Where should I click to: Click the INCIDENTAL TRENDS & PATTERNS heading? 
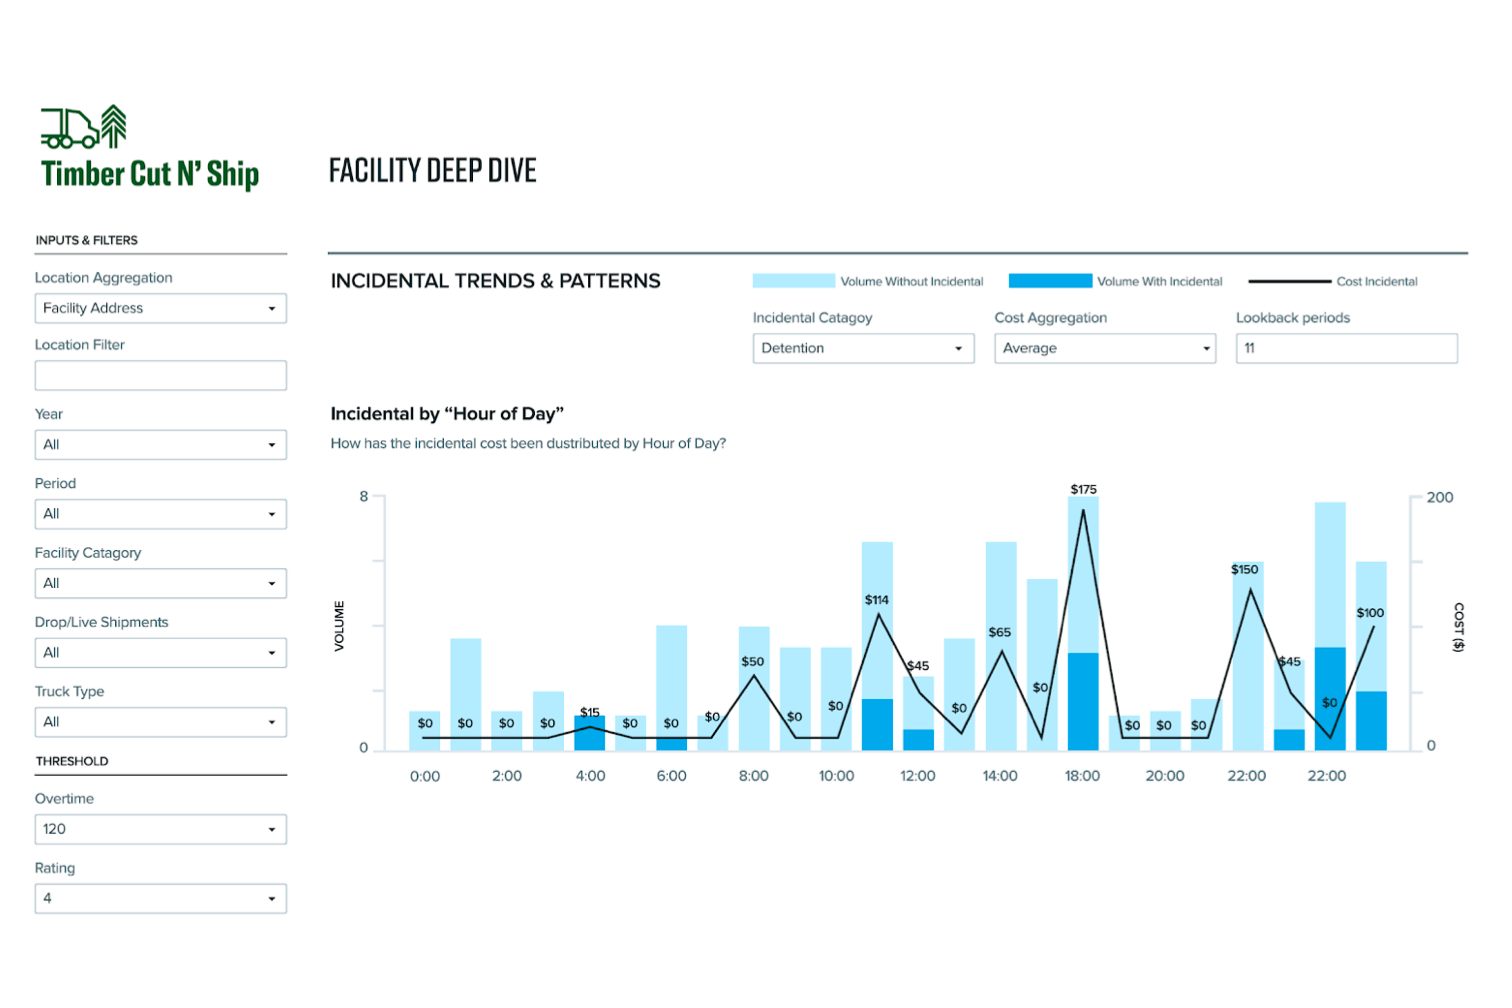495,281
